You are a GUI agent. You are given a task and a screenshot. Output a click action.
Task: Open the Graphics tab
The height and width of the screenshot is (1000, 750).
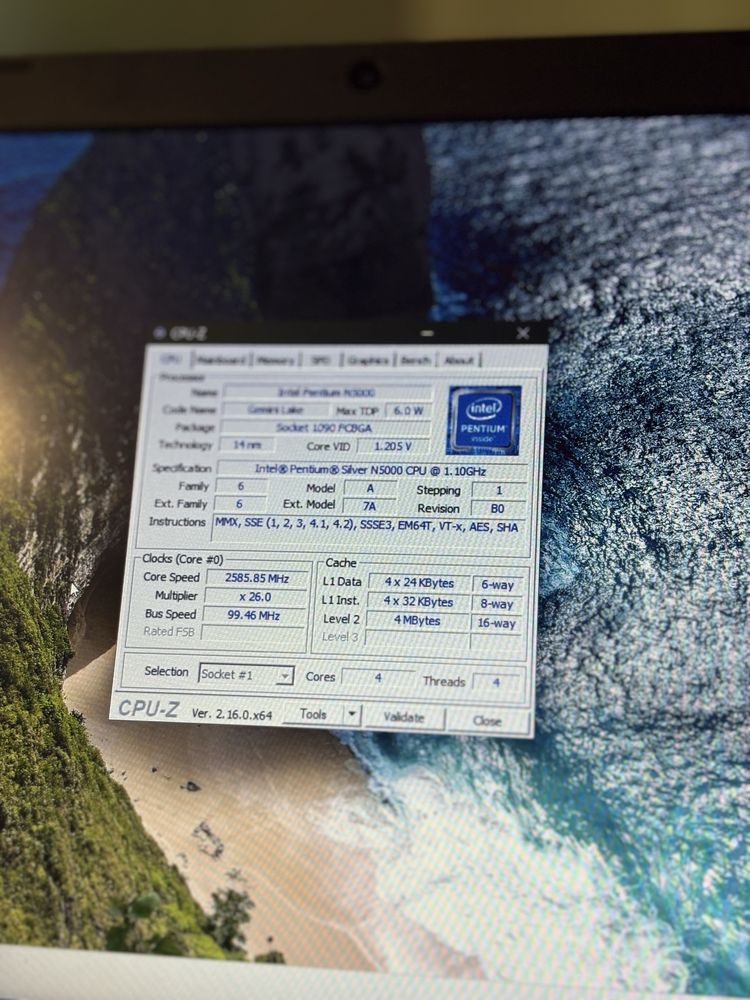point(368,361)
